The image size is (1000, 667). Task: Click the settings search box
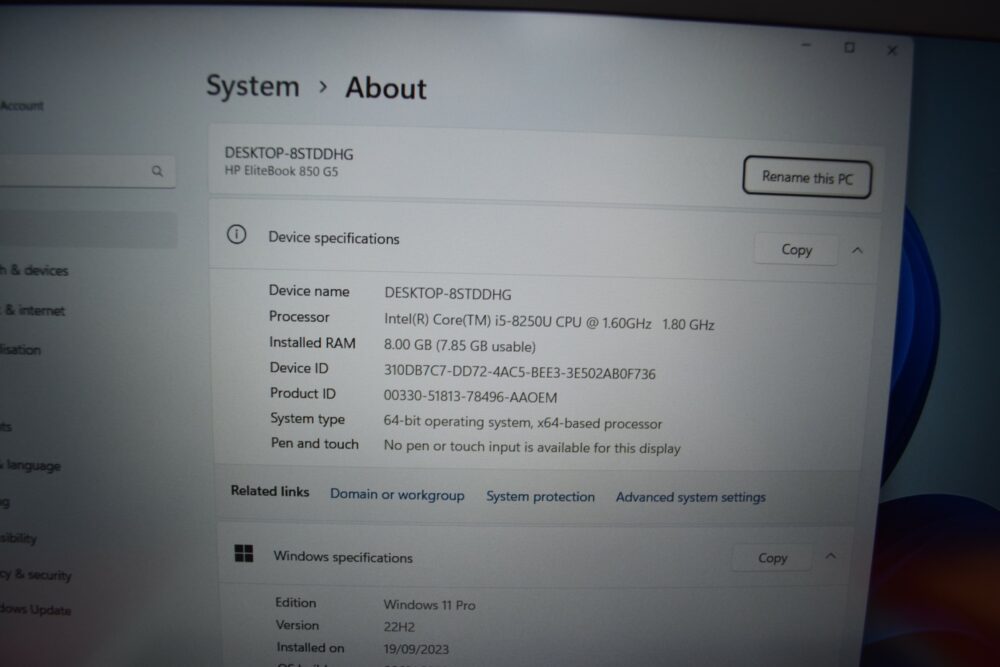click(x=86, y=171)
